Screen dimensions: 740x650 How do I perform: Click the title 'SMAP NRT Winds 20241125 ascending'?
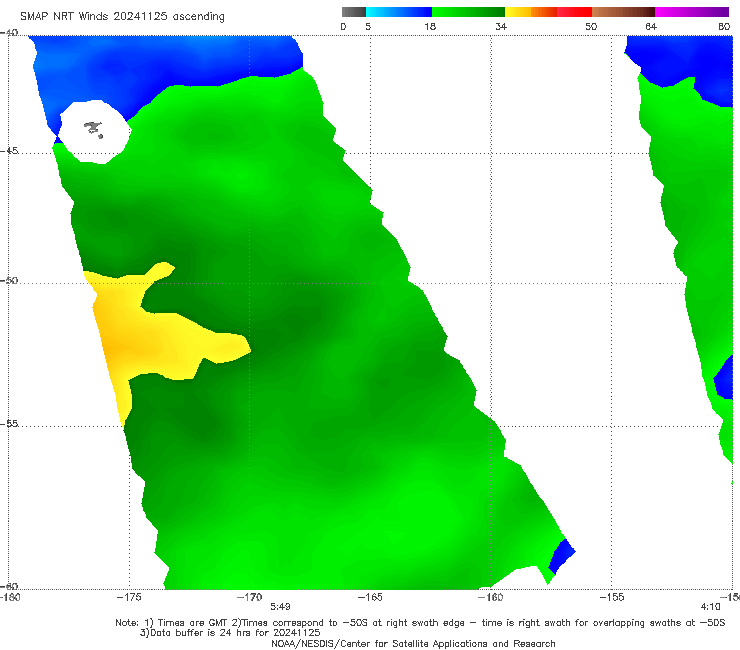tap(122, 17)
